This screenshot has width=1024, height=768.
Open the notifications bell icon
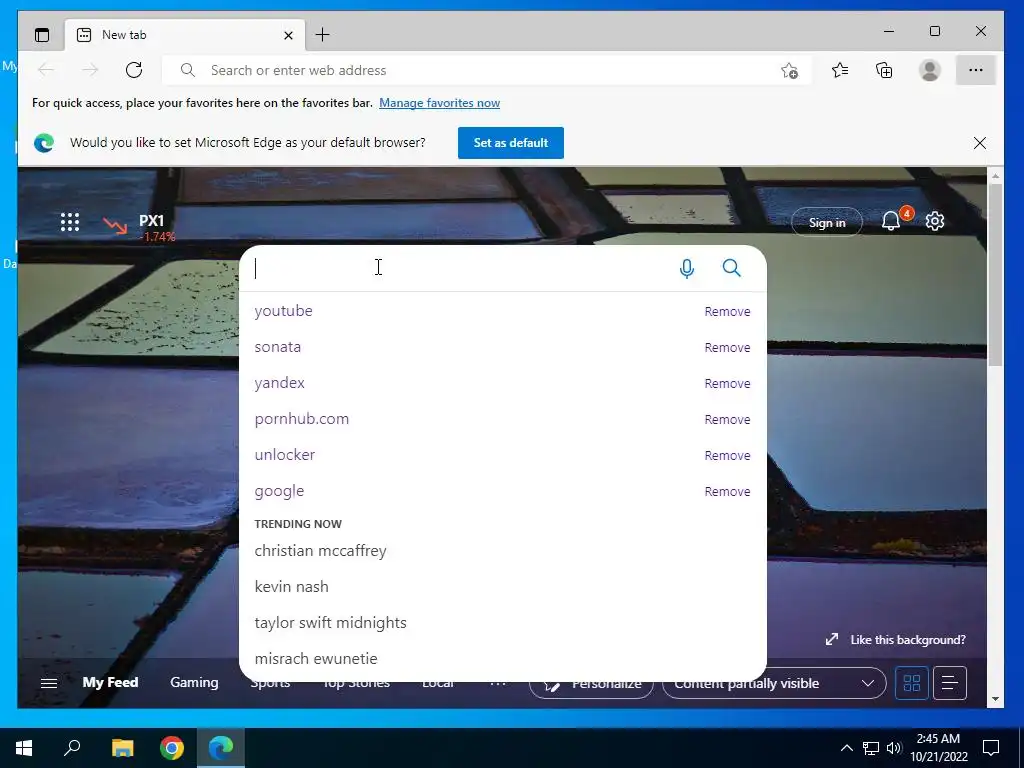click(x=892, y=221)
